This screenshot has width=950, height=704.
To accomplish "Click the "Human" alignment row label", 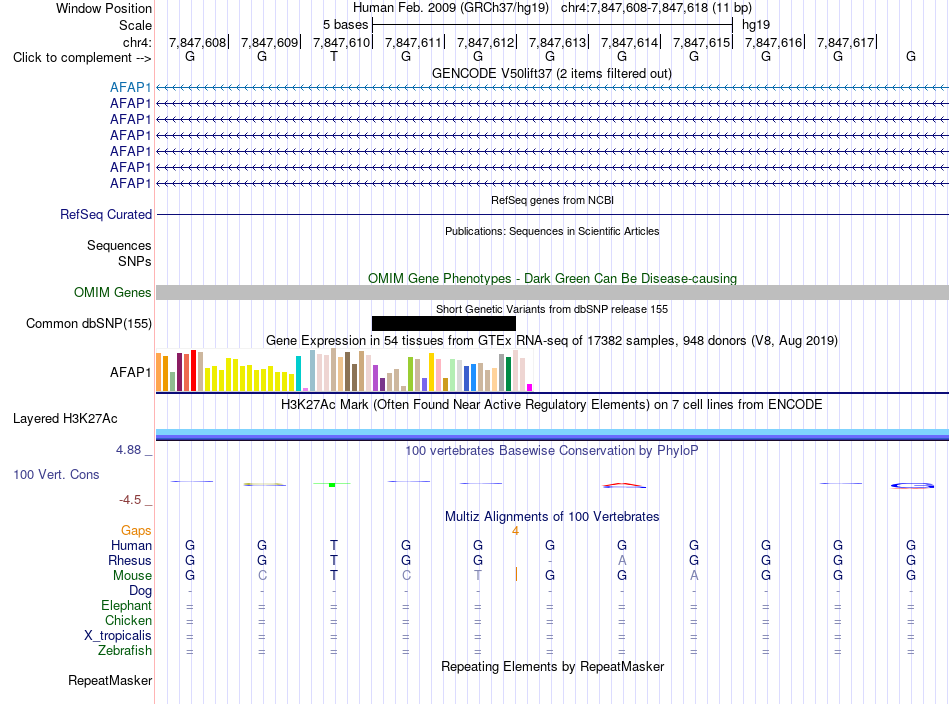I will point(131,545).
